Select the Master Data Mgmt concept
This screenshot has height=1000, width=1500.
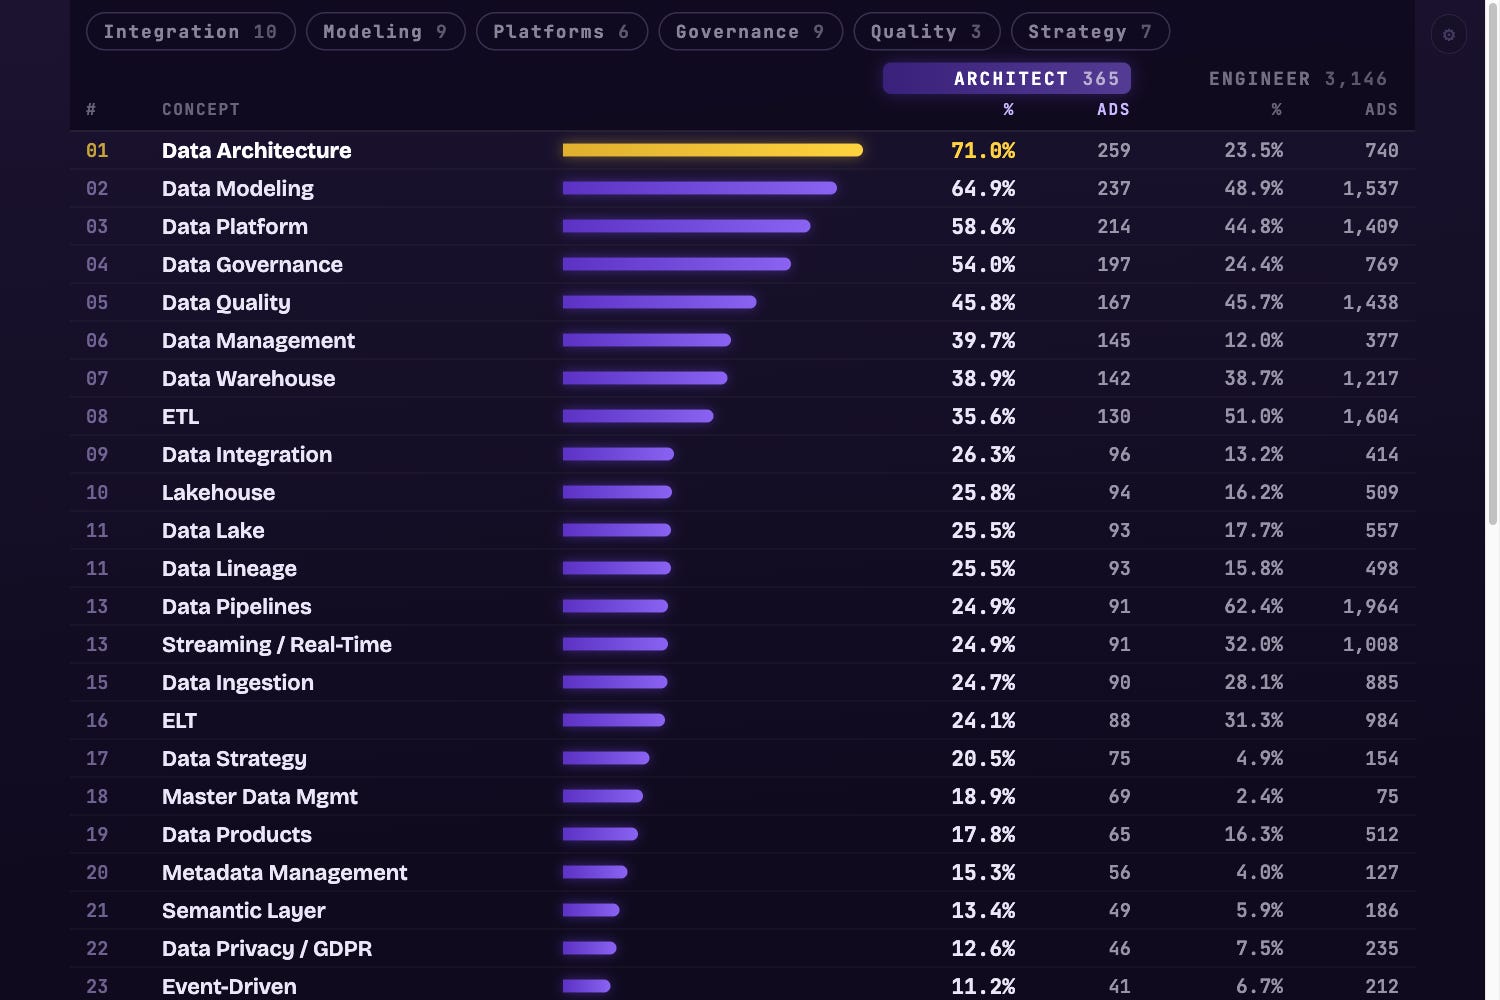pyautogui.click(x=259, y=796)
